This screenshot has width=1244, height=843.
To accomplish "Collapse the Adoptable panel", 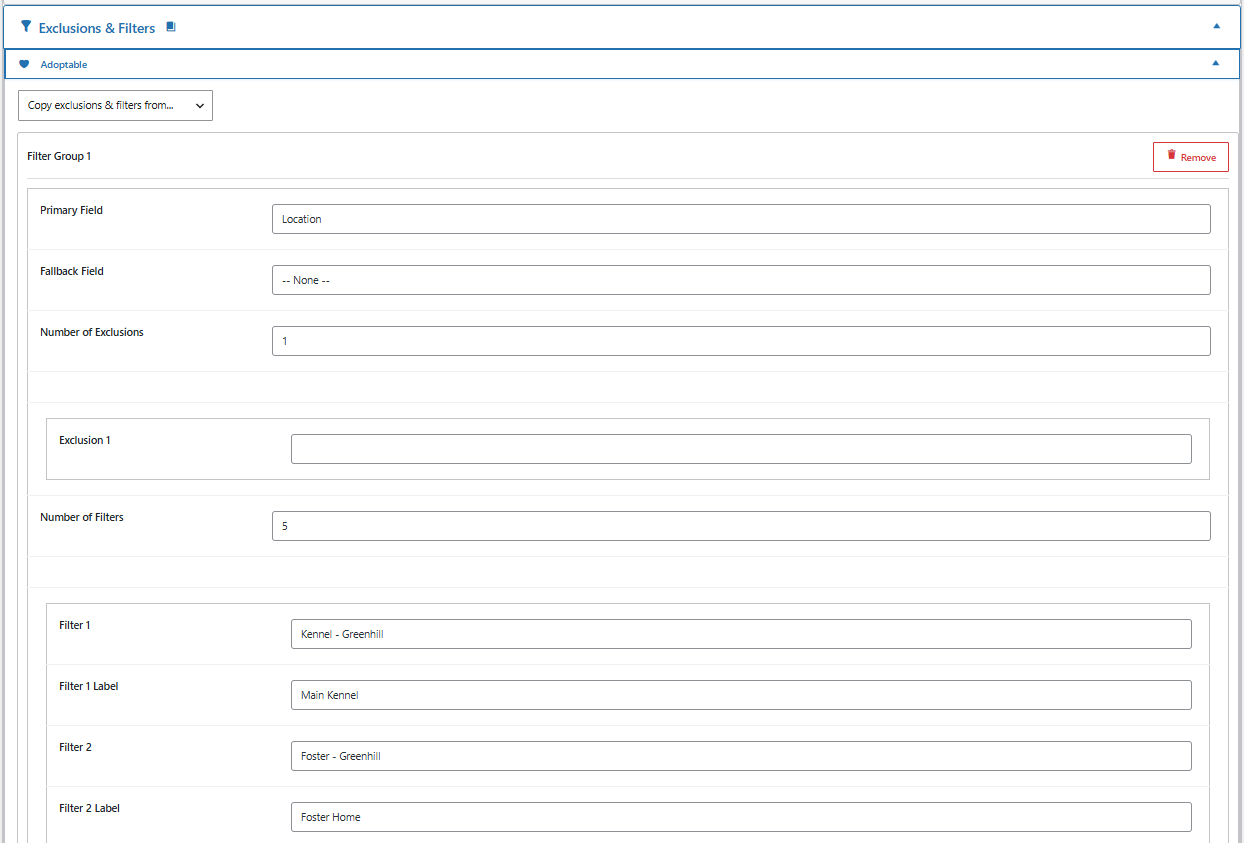I will (x=1216, y=63).
